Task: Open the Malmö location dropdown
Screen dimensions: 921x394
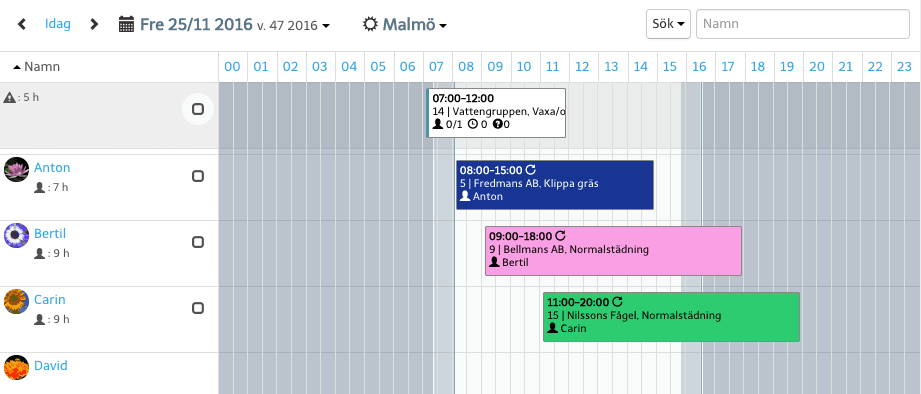Action: [x=405, y=25]
